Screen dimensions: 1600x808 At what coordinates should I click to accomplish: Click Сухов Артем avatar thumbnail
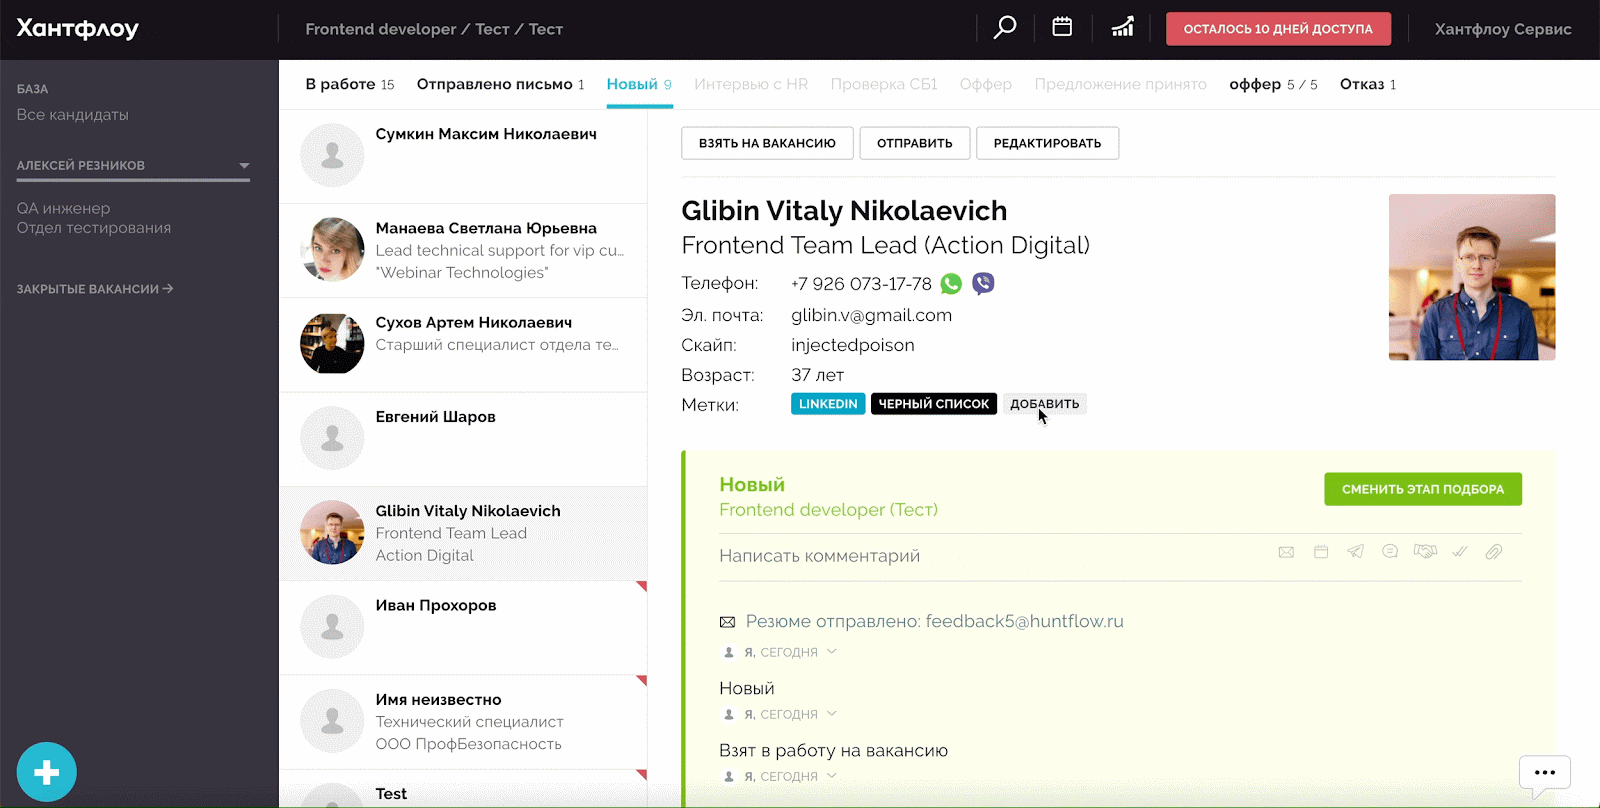[332, 343]
